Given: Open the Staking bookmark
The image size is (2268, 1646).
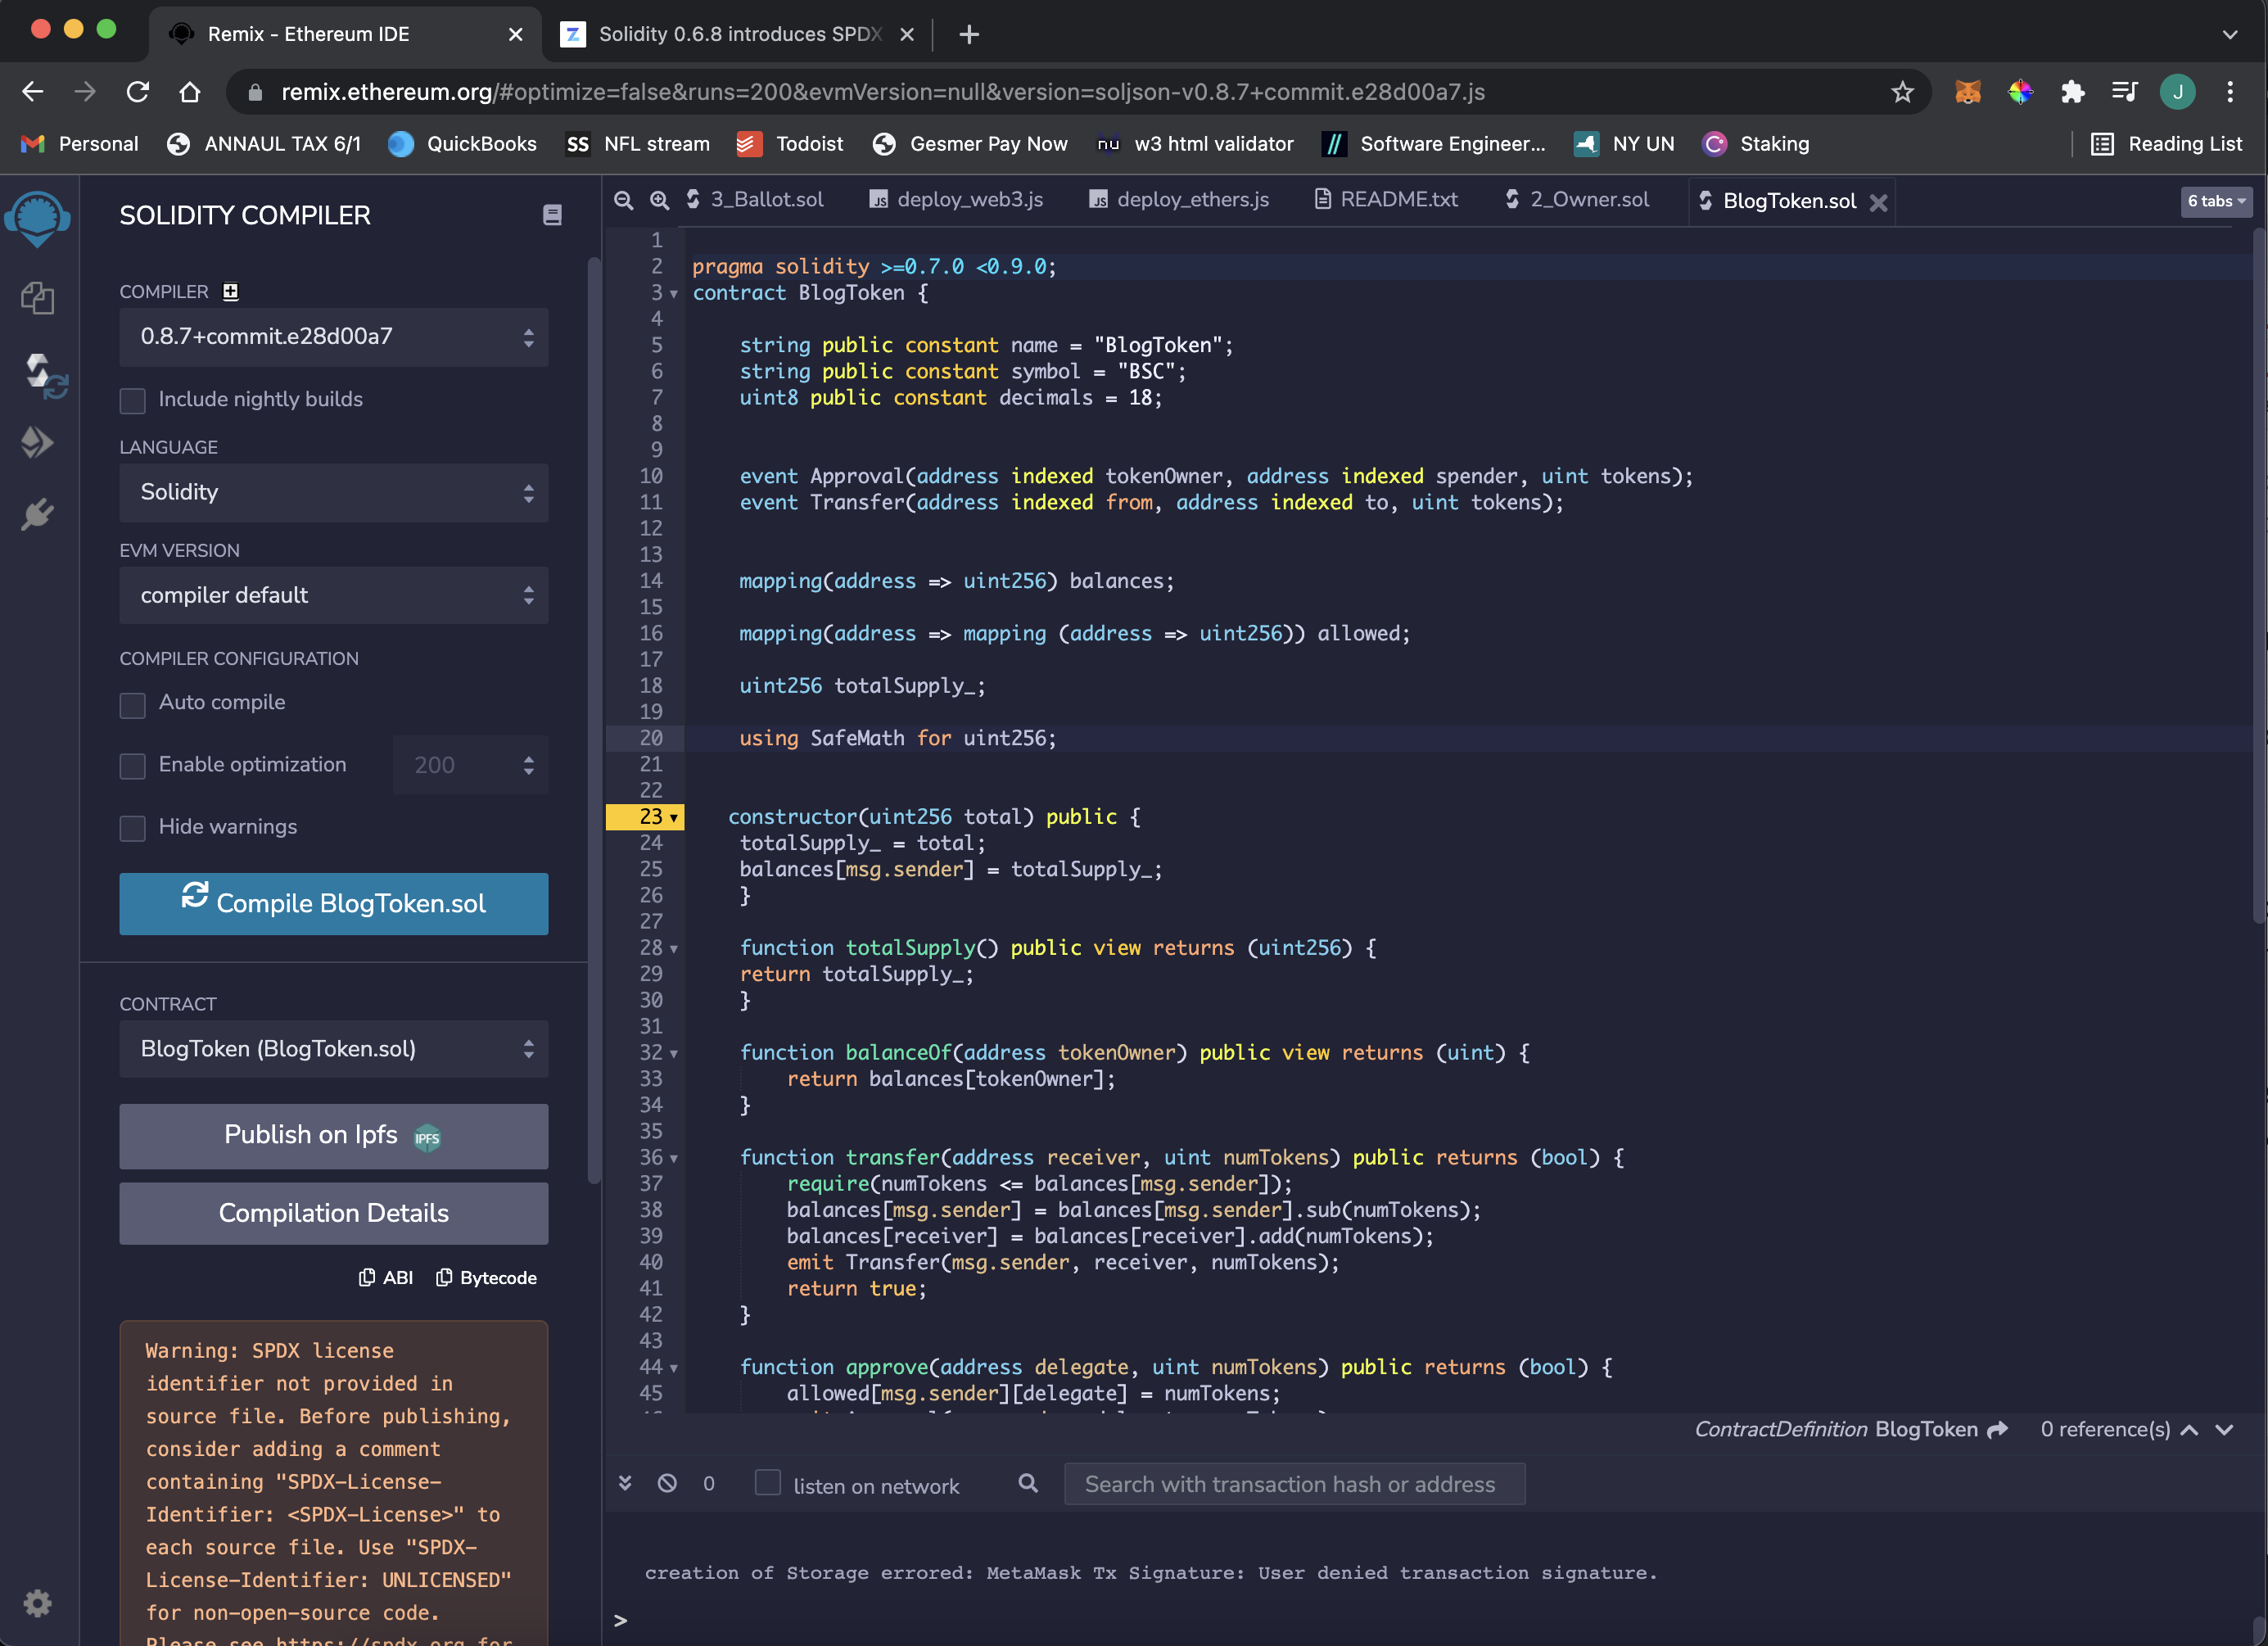Looking at the screenshot, I should [1756, 144].
